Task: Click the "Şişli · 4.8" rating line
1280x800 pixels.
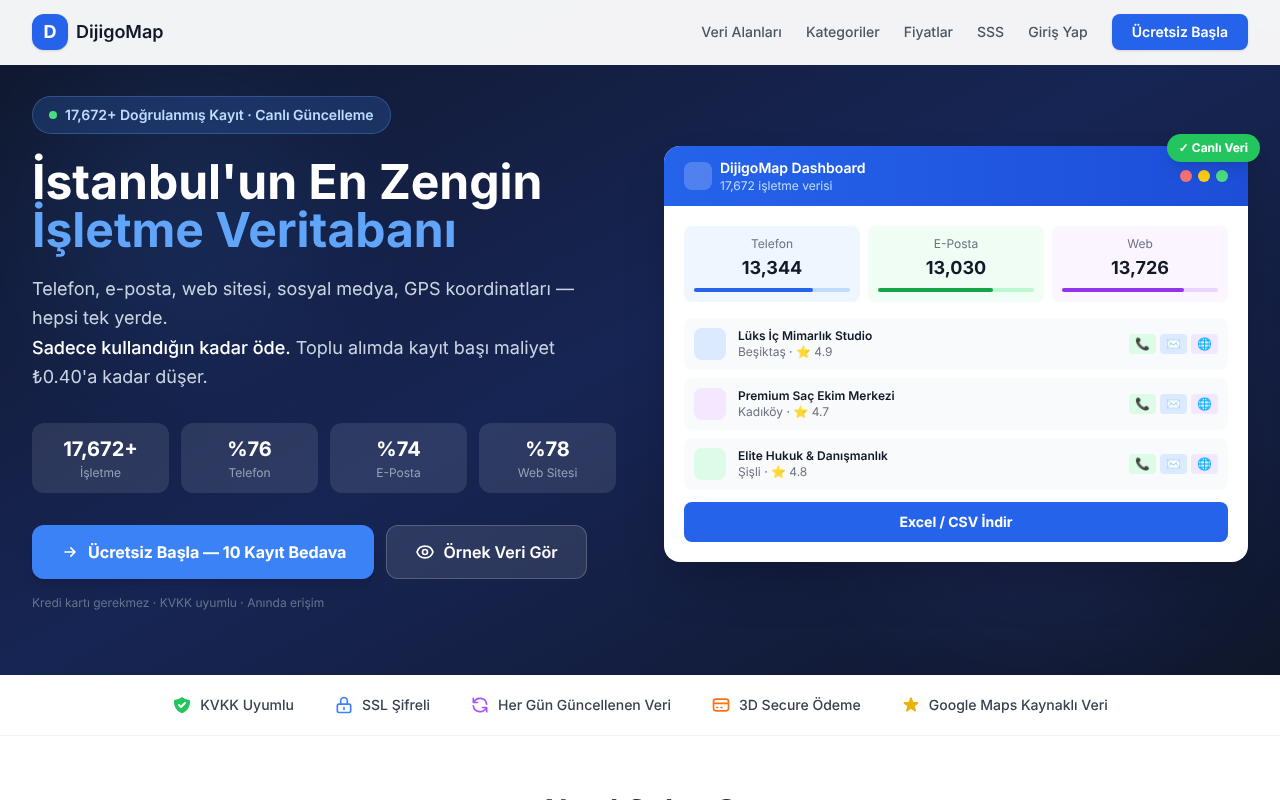Action: [772, 472]
